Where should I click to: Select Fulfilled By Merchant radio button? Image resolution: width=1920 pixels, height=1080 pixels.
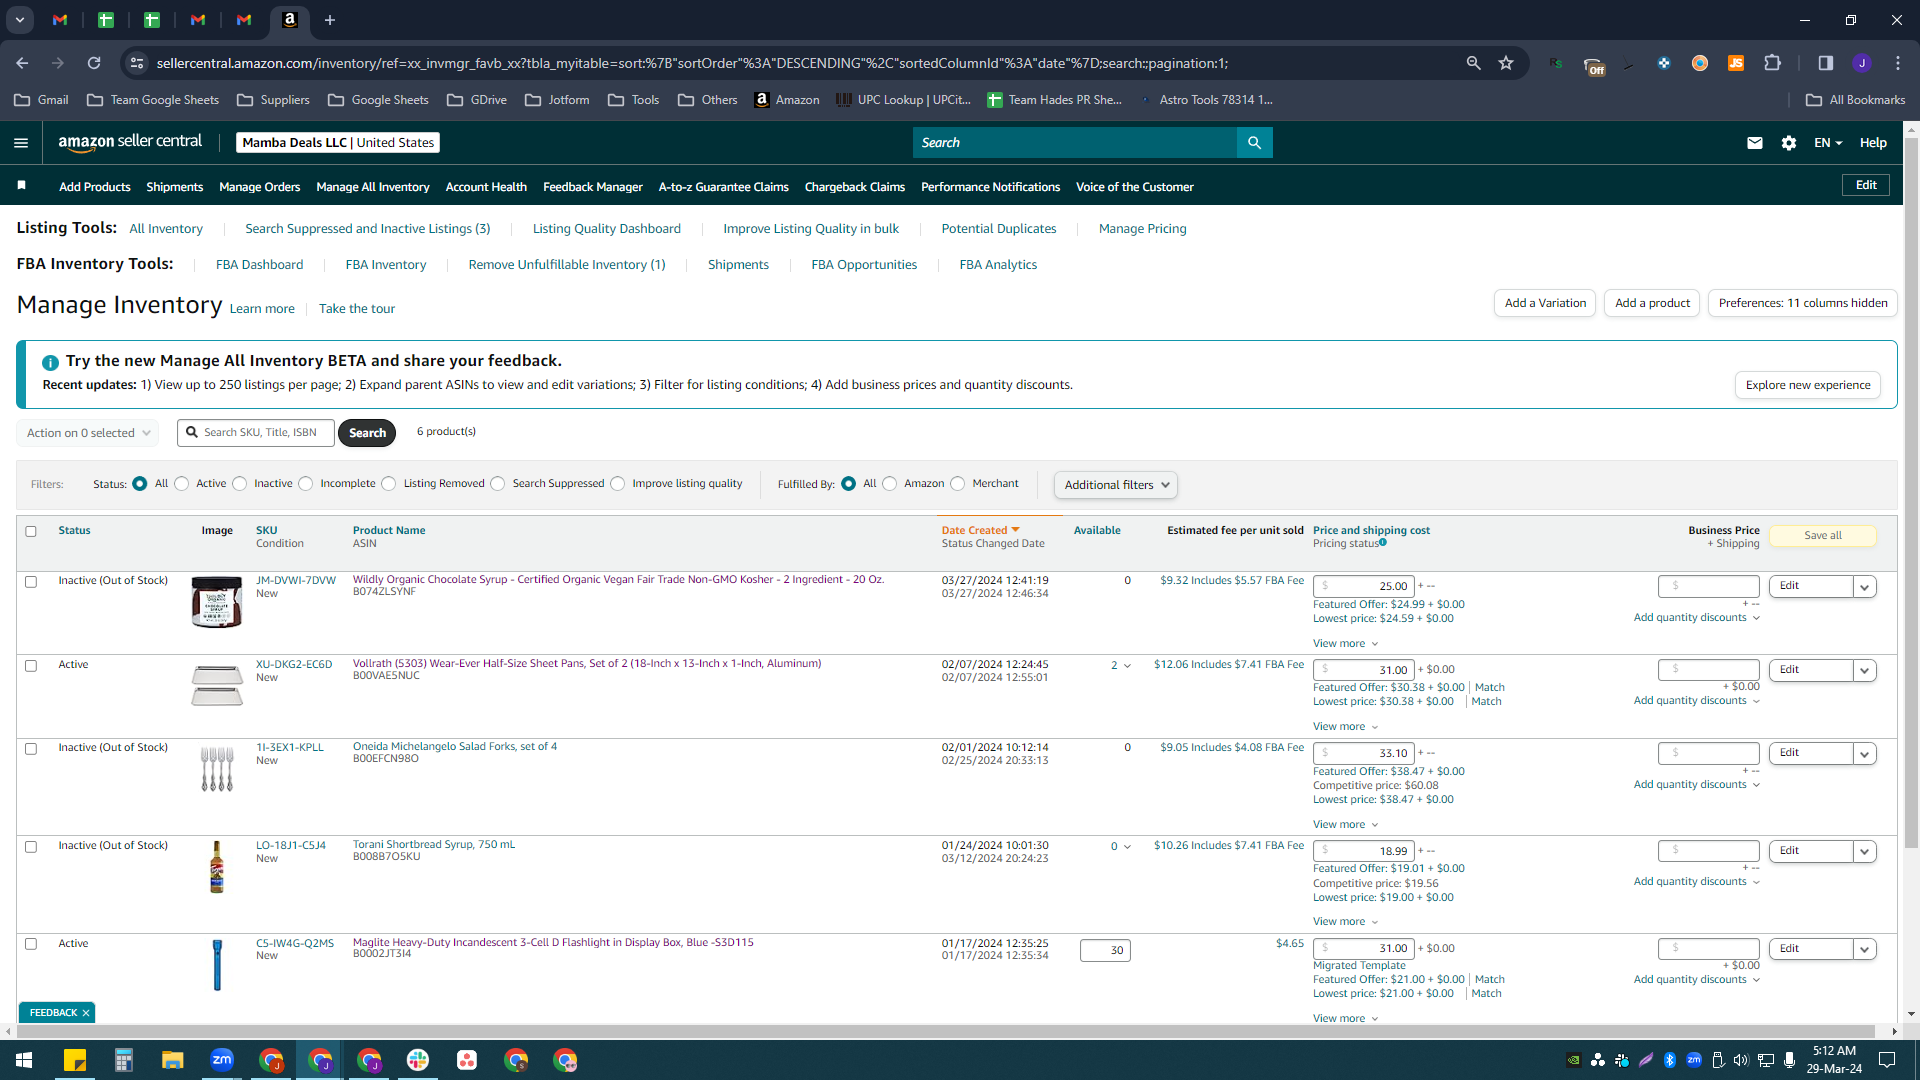pos(958,484)
